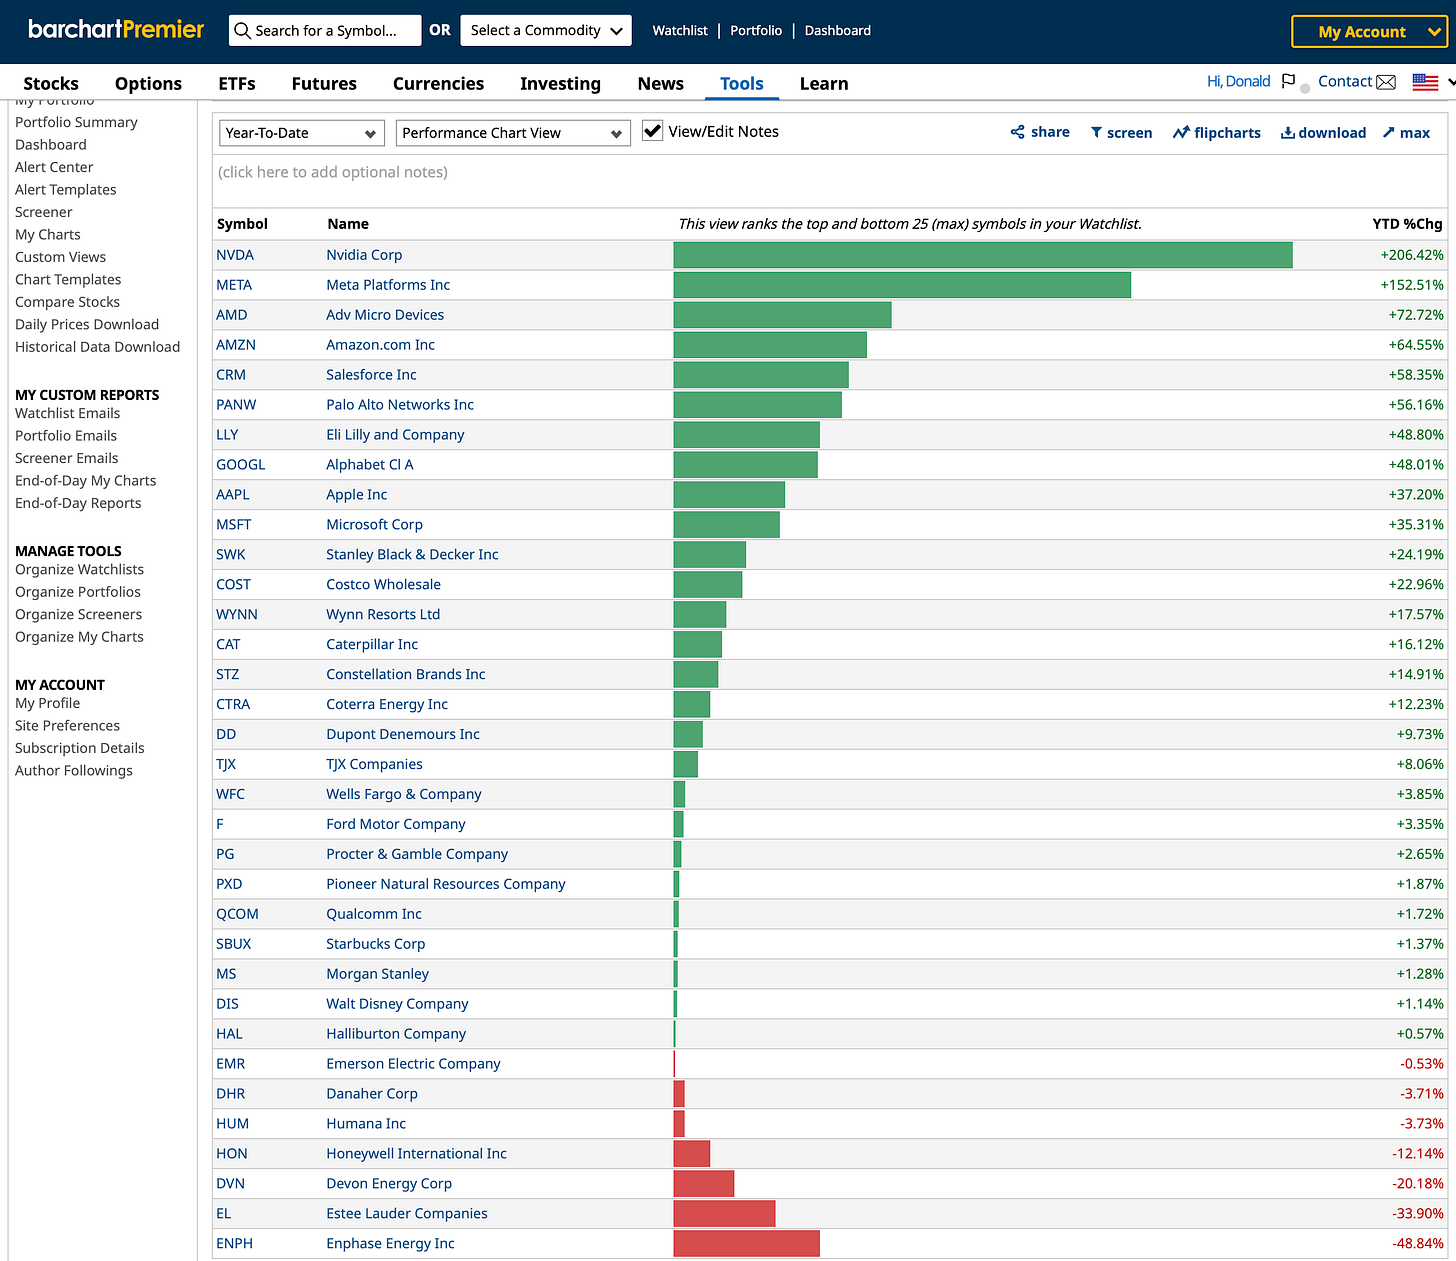Click the Contact envelope icon
1456x1261 pixels.
1386,82
